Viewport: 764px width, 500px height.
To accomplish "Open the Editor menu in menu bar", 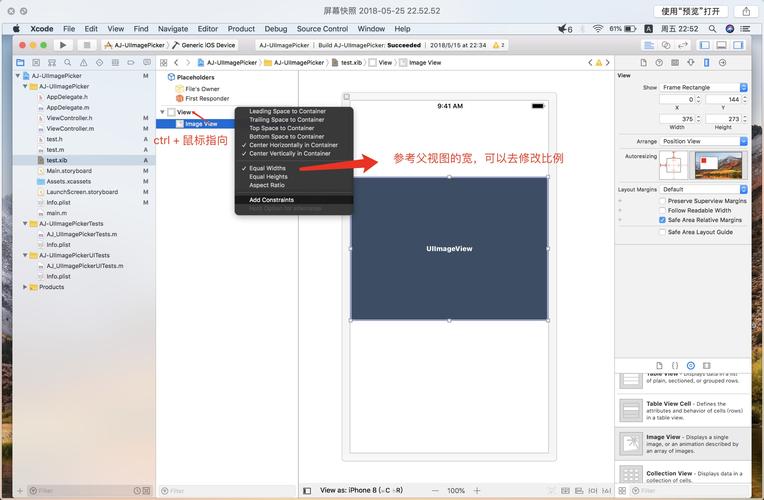I will (x=208, y=29).
